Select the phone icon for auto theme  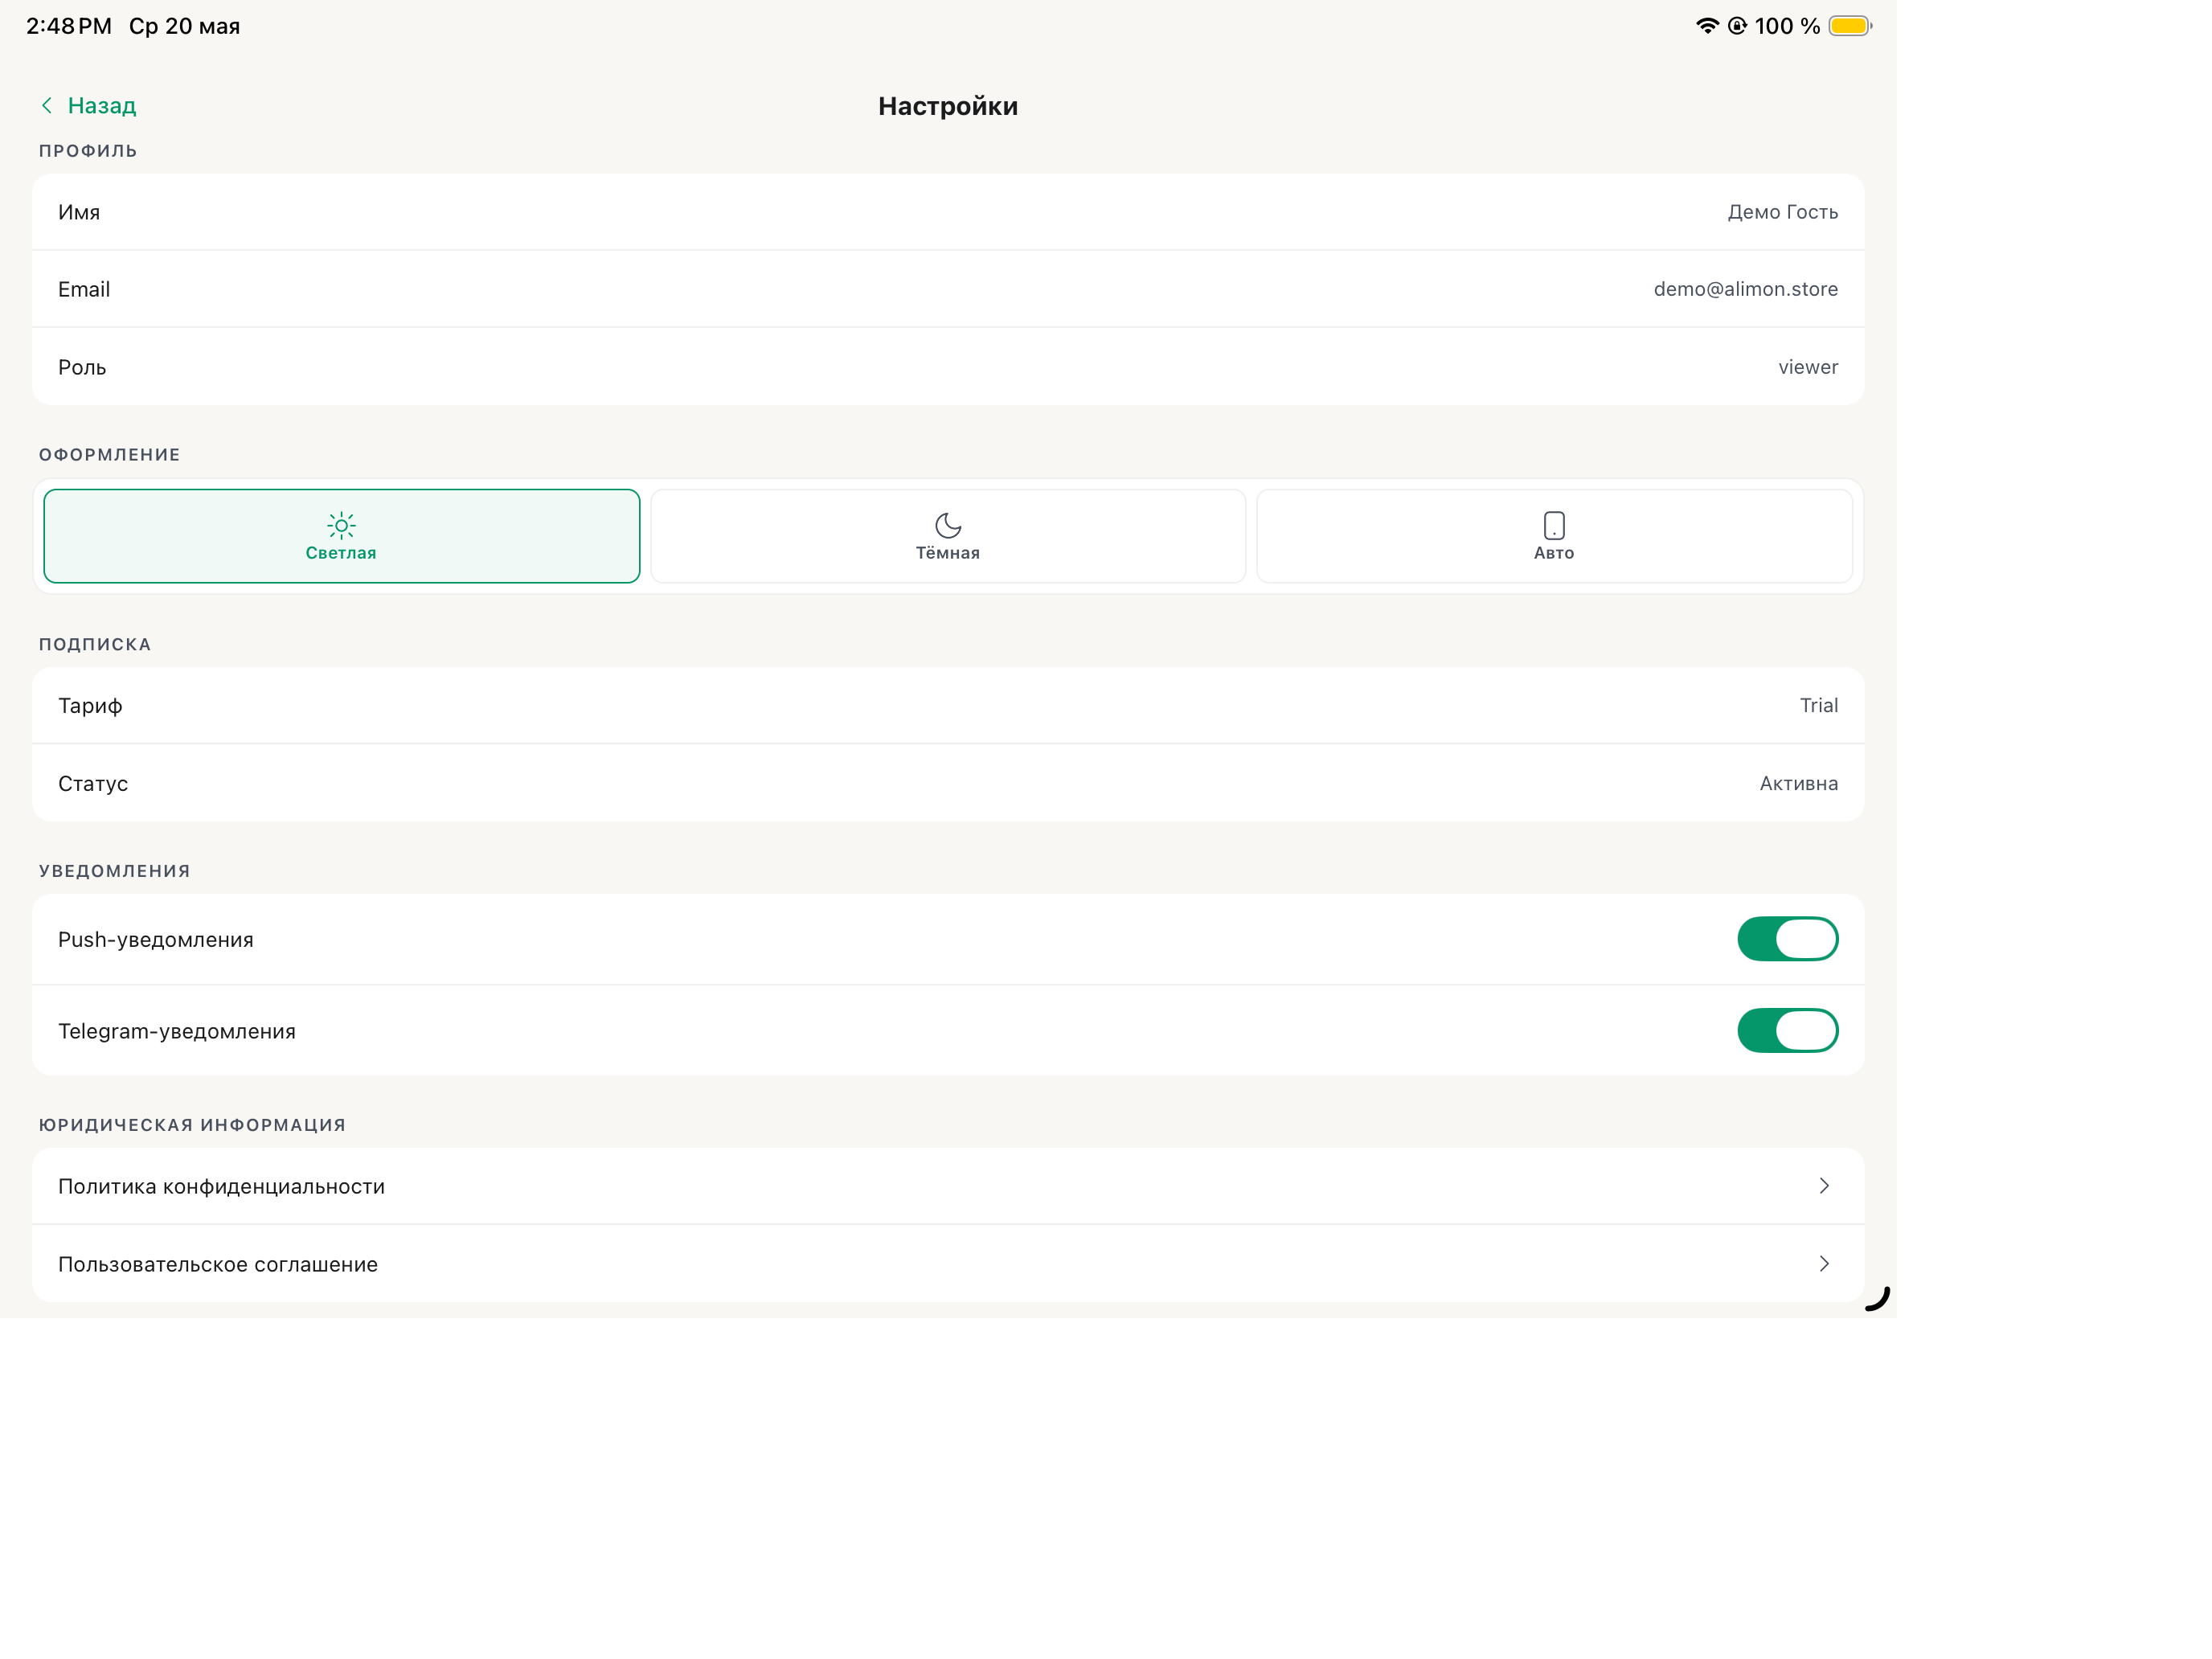(x=1554, y=525)
